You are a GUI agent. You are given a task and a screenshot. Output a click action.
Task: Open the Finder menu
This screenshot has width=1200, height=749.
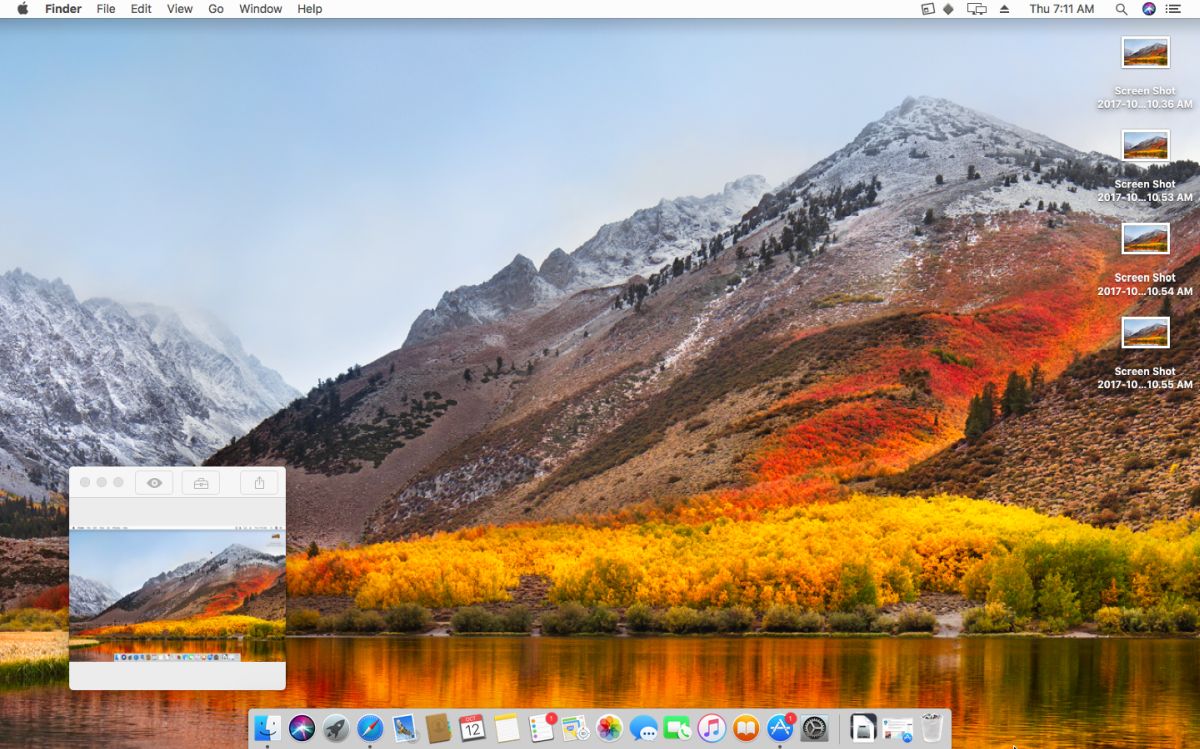pos(63,9)
